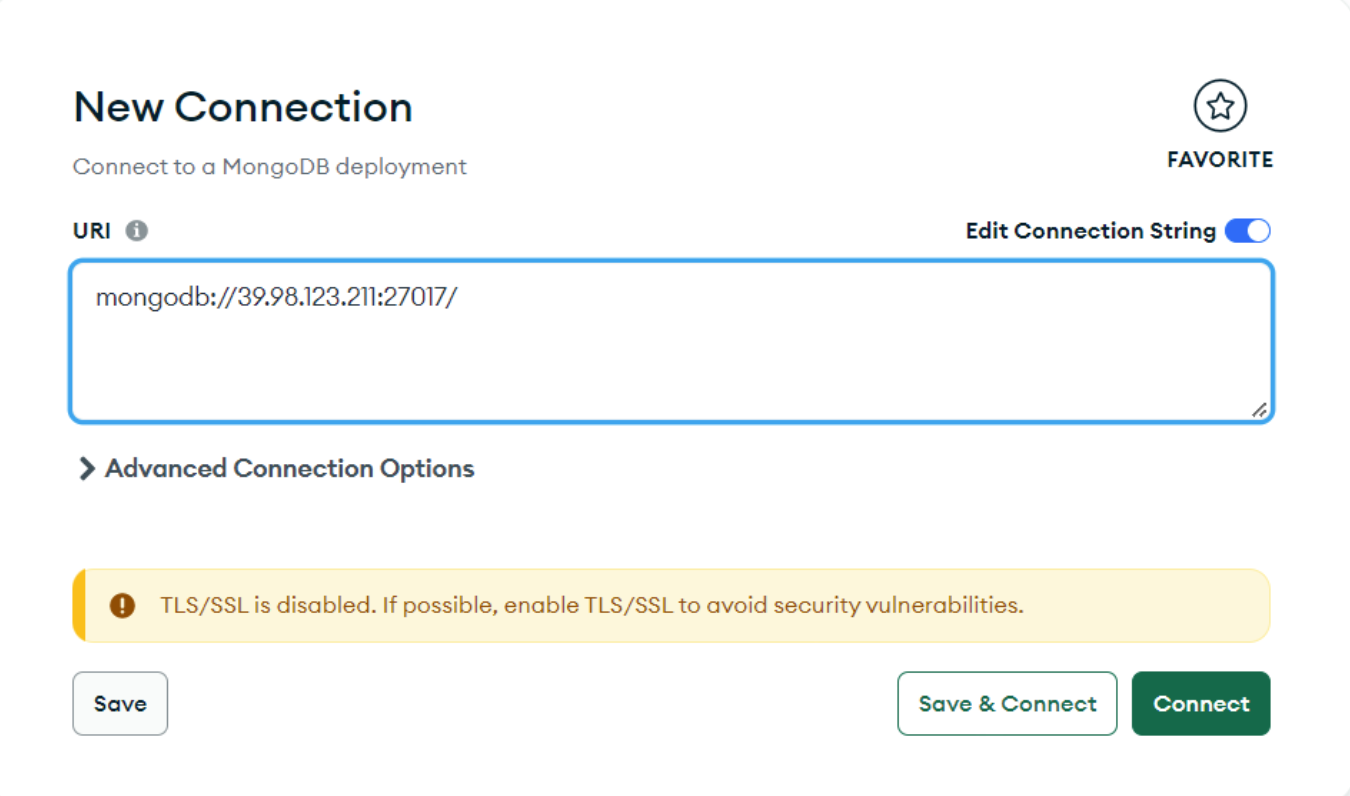
Task: Click the TLS/SSL is disabled warning message
Action: pyautogui.click(x=592, y=605)
